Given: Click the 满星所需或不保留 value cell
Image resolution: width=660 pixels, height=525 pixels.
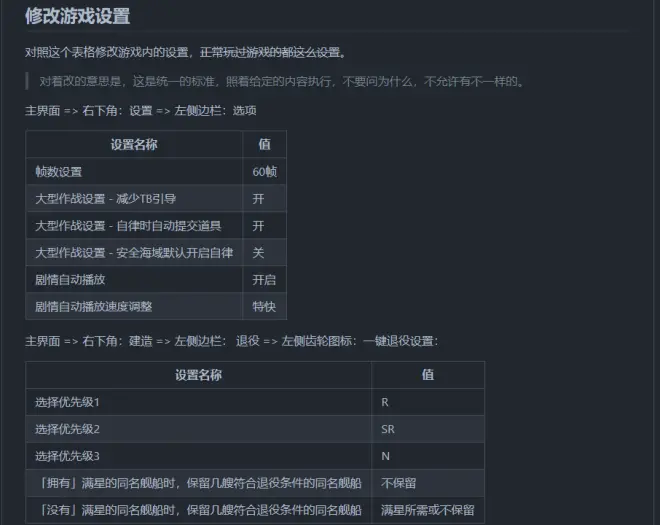Looking at the screenshot, I should point(428,510).
